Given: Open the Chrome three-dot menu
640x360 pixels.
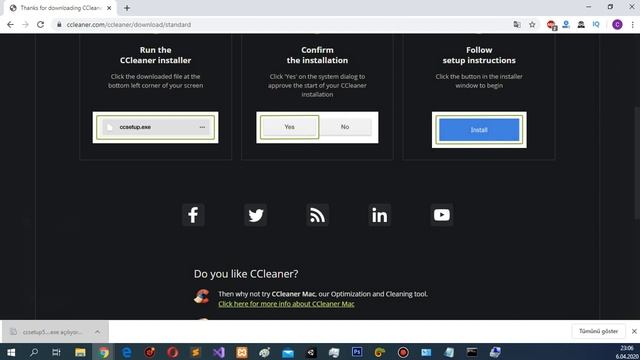Looking at the screenshot, I should [x=632, y=24].
